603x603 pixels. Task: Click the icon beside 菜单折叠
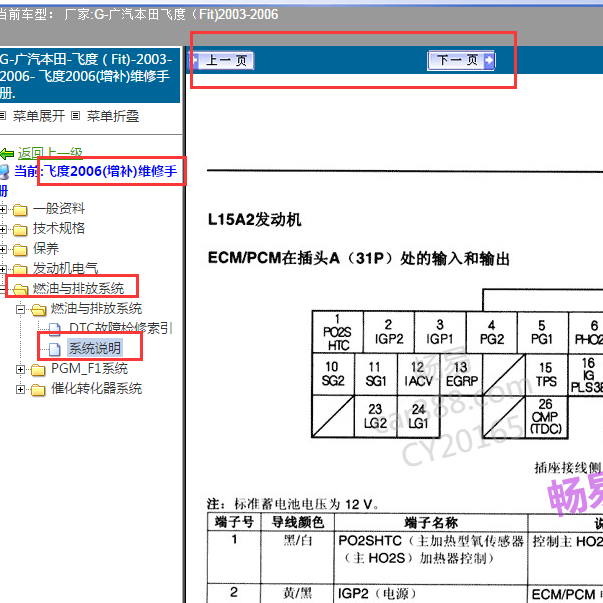coord(76,115)
